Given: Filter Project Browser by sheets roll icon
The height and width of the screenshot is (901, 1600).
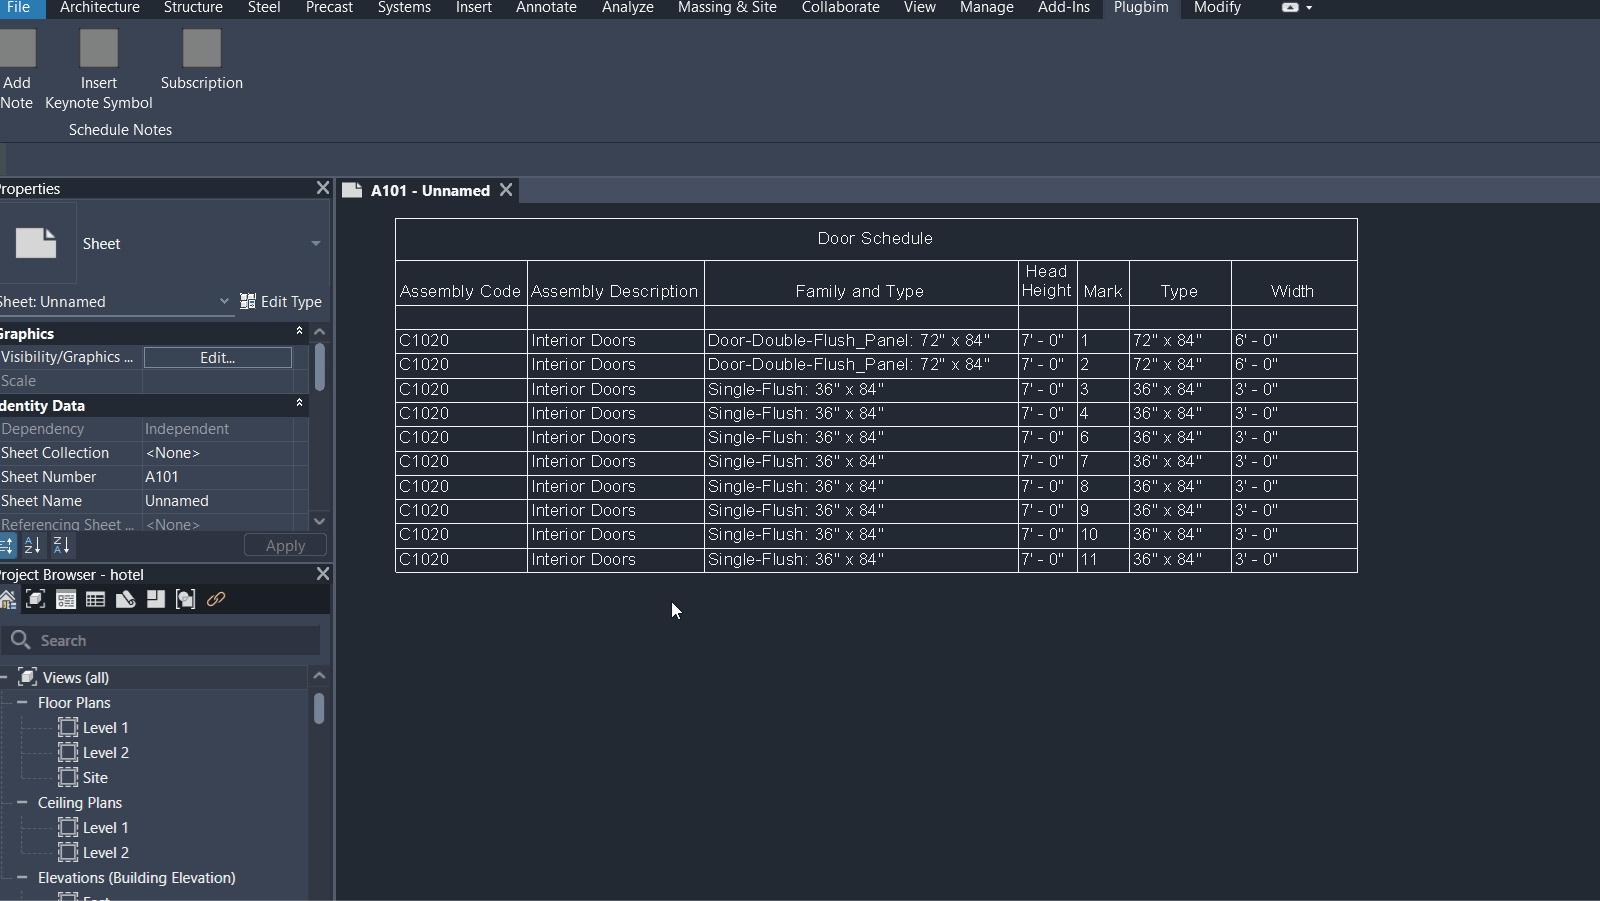Looking at the screenshot, I should pyautogui.click(x=126, y=599).
